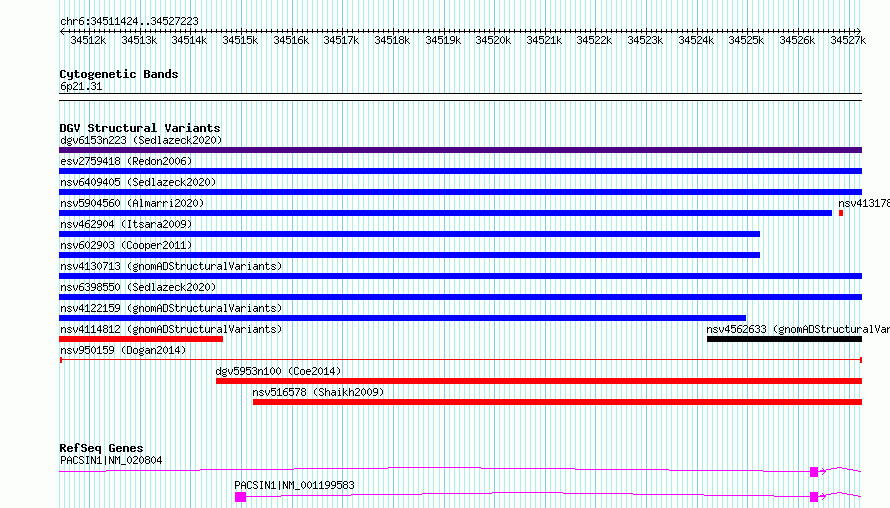Click the blue esv2759418 variant bar

(x=460, y=171)
